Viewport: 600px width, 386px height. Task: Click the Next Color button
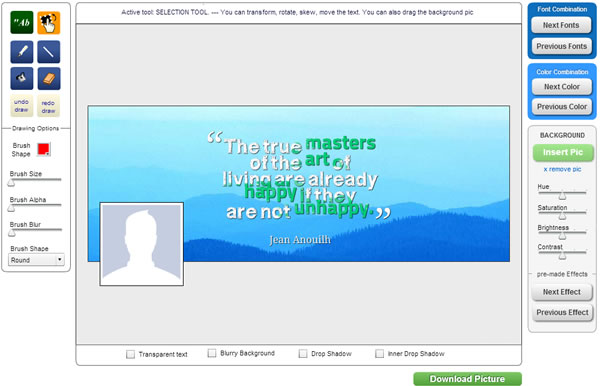click(562, 87)
